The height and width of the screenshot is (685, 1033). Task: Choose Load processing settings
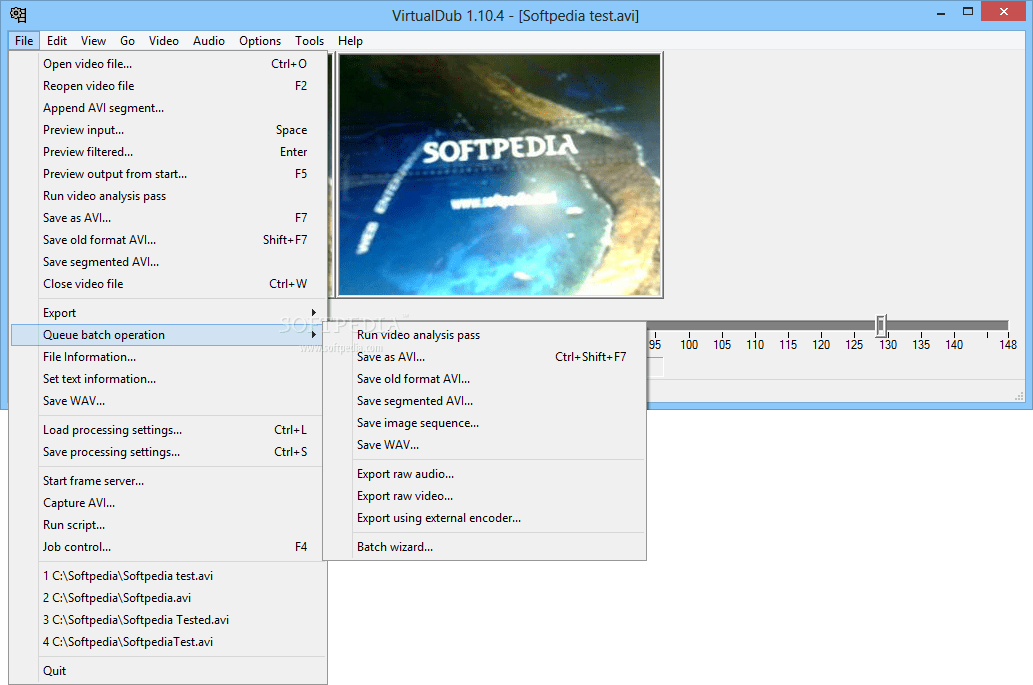[112, 429]
